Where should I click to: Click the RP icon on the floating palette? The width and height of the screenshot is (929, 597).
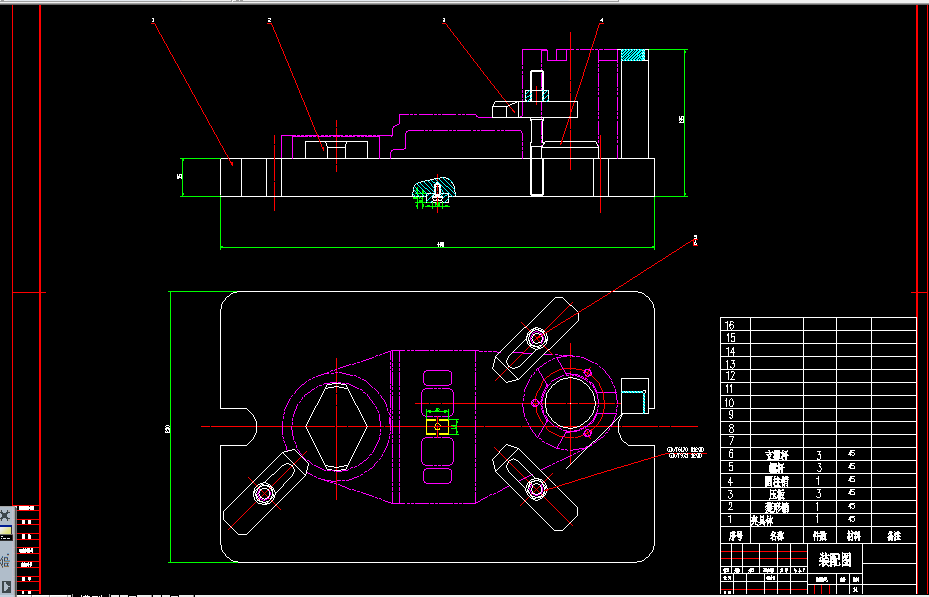[6, 559]
